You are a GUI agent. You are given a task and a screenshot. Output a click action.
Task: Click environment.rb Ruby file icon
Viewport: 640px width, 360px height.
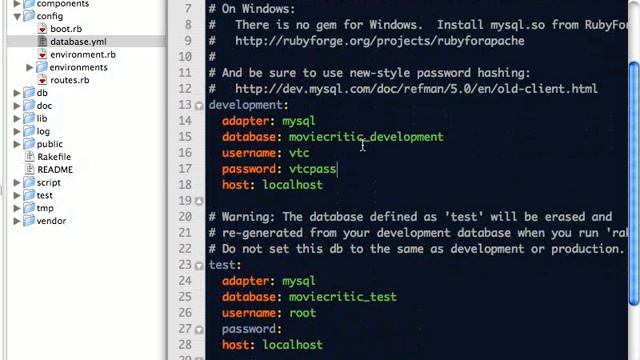[x=42, y=54]
